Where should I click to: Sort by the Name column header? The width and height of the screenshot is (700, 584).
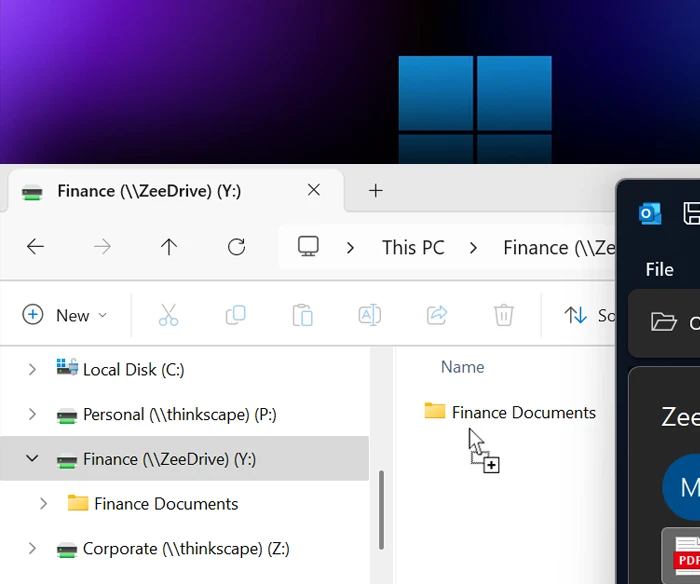462,367
